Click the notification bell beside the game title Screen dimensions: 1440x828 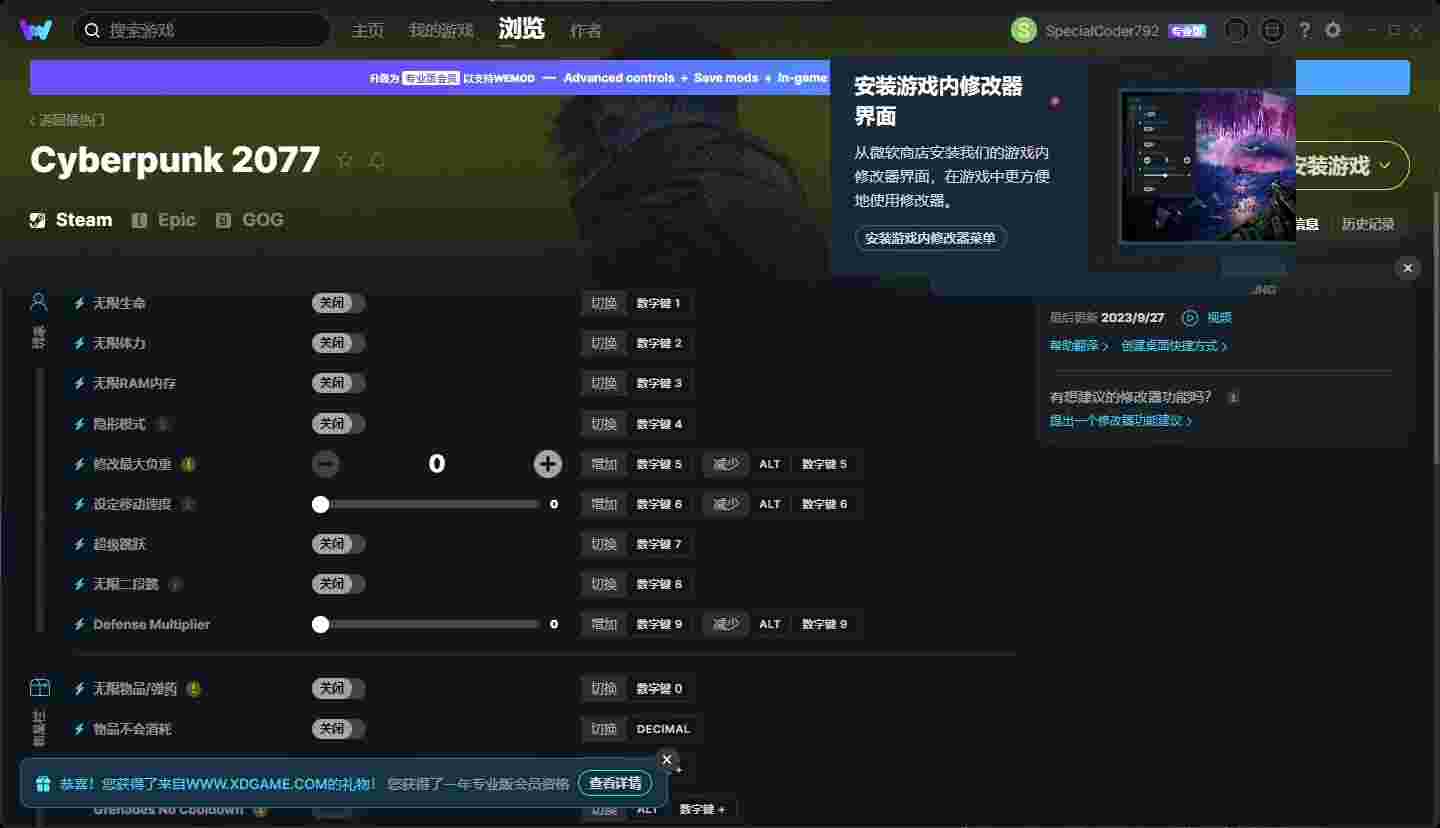(x=377, y=161)
